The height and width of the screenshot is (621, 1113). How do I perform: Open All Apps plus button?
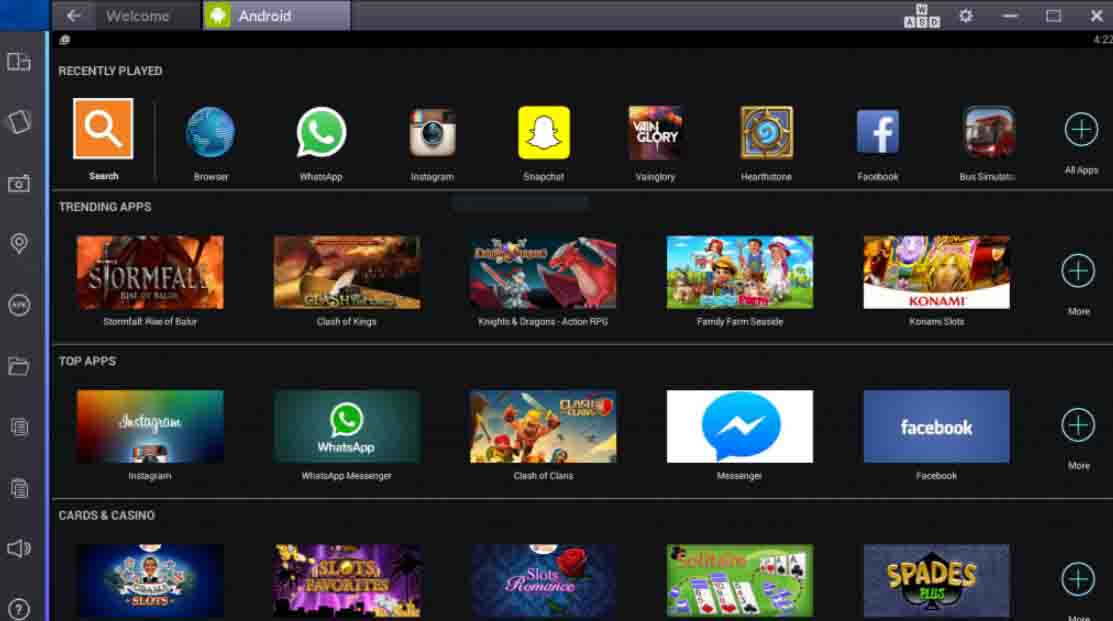point(1081,130)
